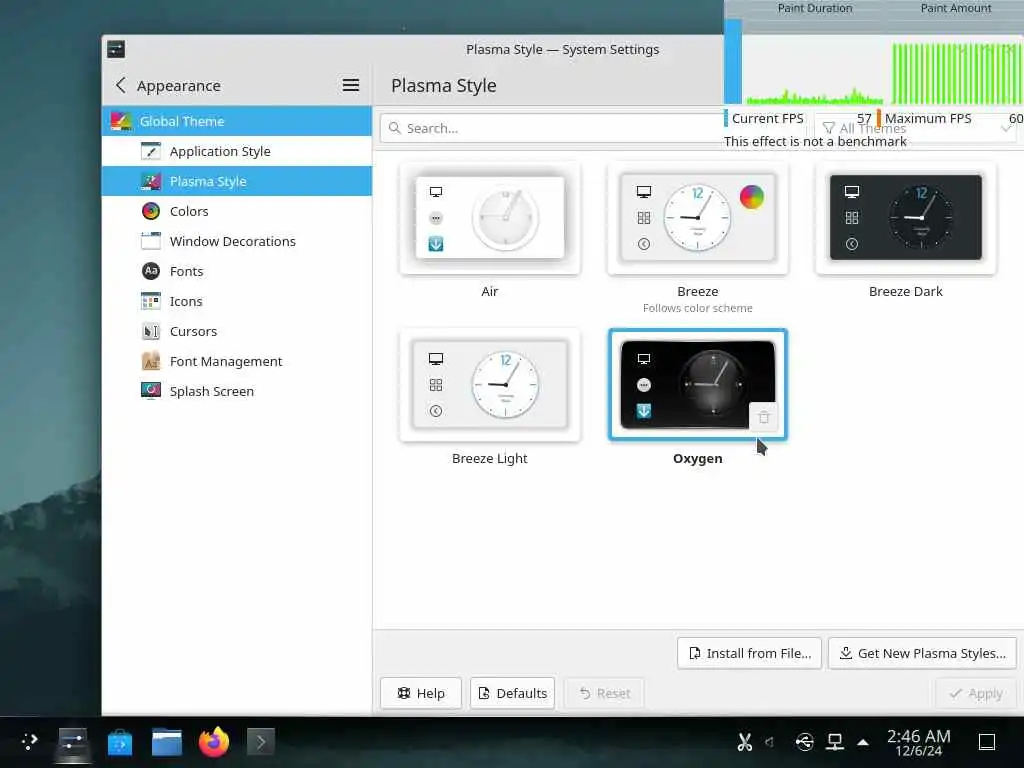Click the clipboard scissors tray icon
This screenshot has height=768, width=1024.
click(744, 743)
